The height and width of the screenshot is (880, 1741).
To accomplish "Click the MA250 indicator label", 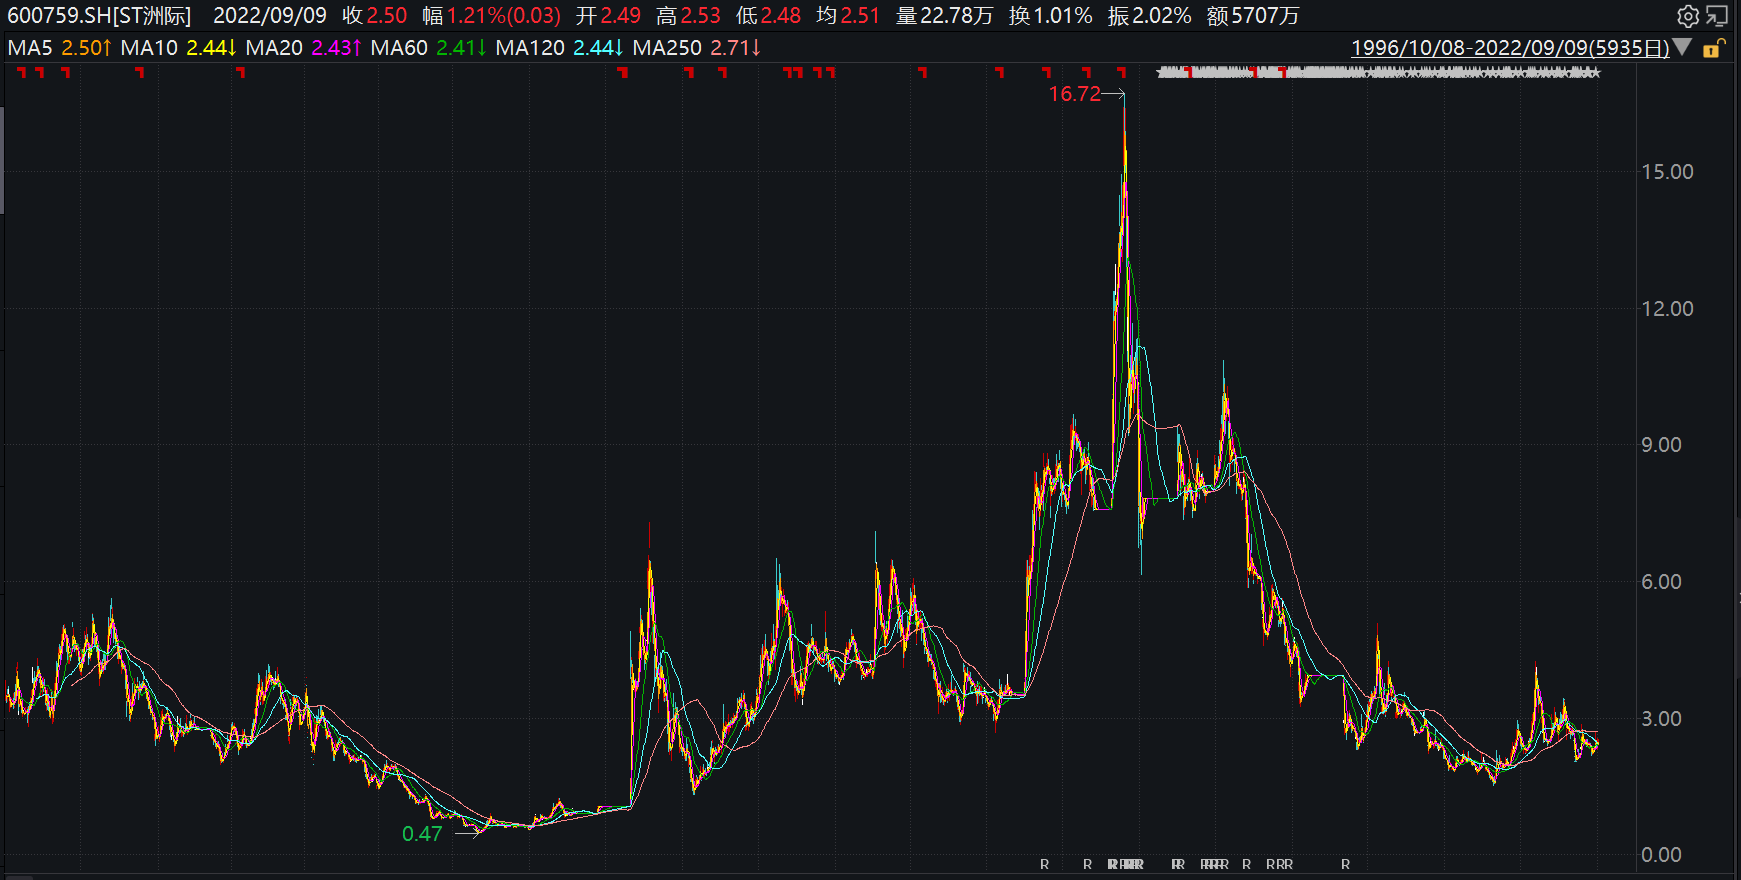I will click(x=667, y=48).
